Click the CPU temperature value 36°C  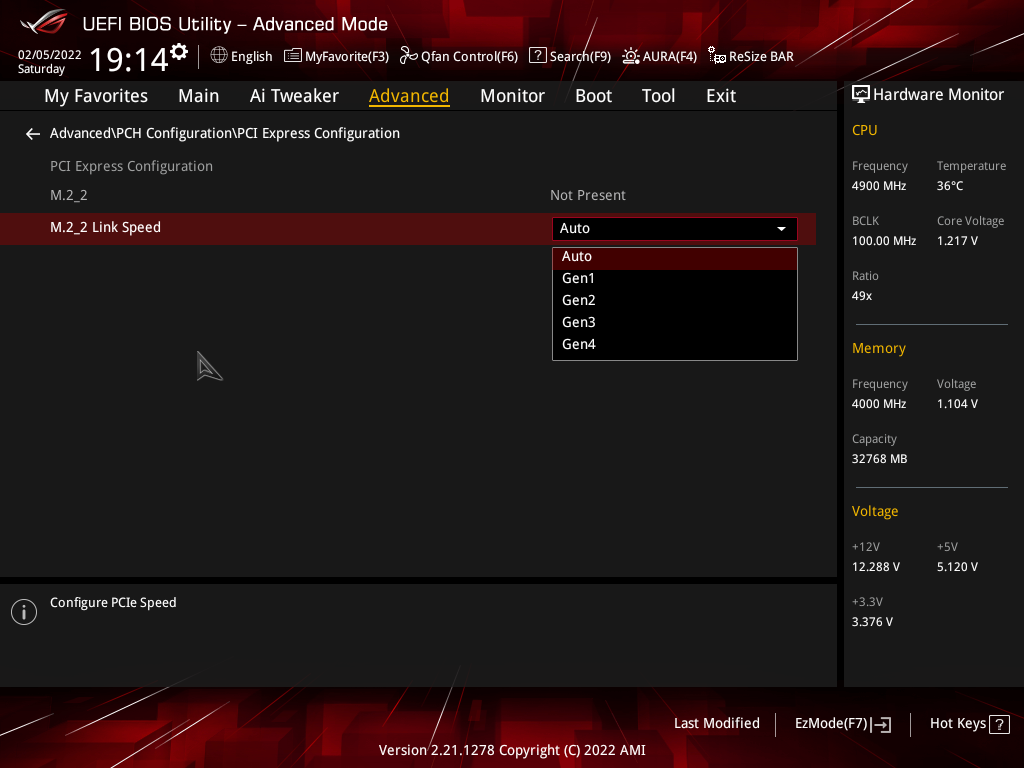click(950, 186)
